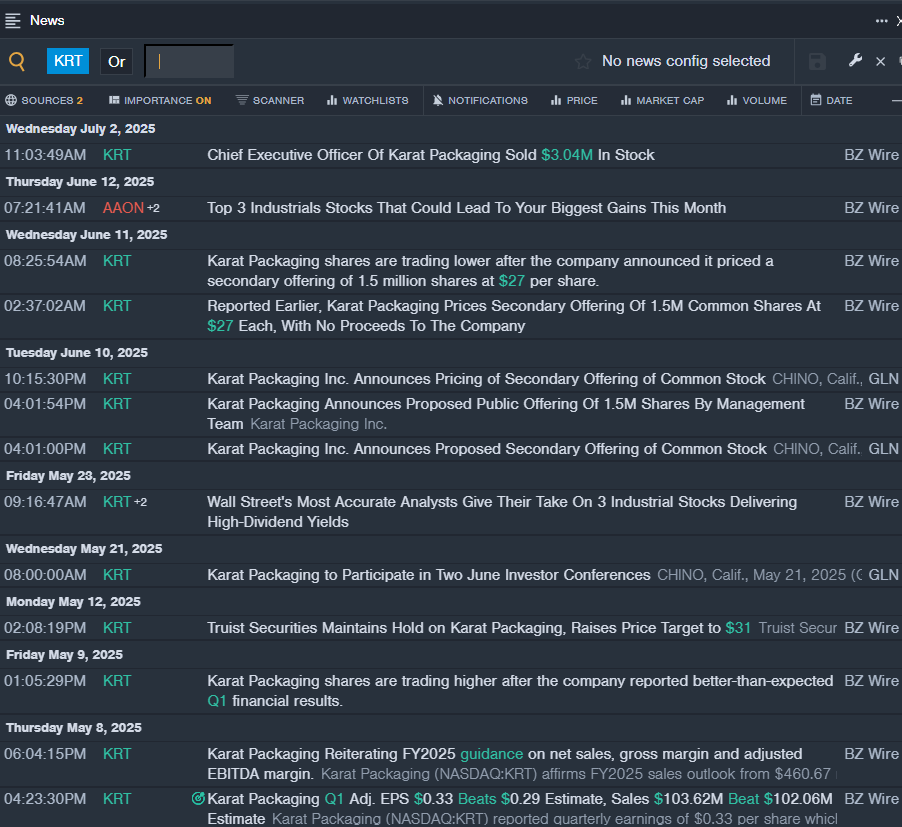Click the save config disk icon
This screenshot has width=902, height=827.
(x=817, y=62)
